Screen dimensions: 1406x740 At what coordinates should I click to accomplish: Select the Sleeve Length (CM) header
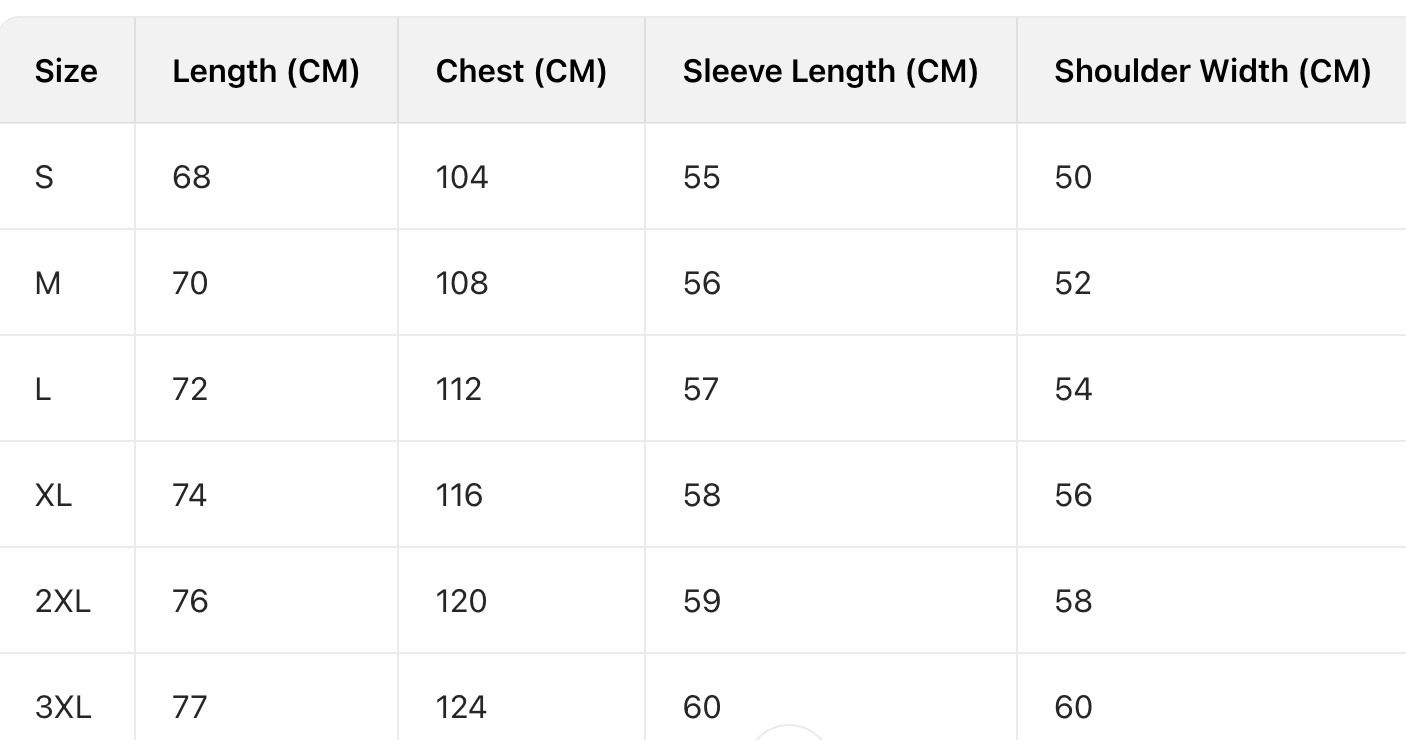coord(830,71)
